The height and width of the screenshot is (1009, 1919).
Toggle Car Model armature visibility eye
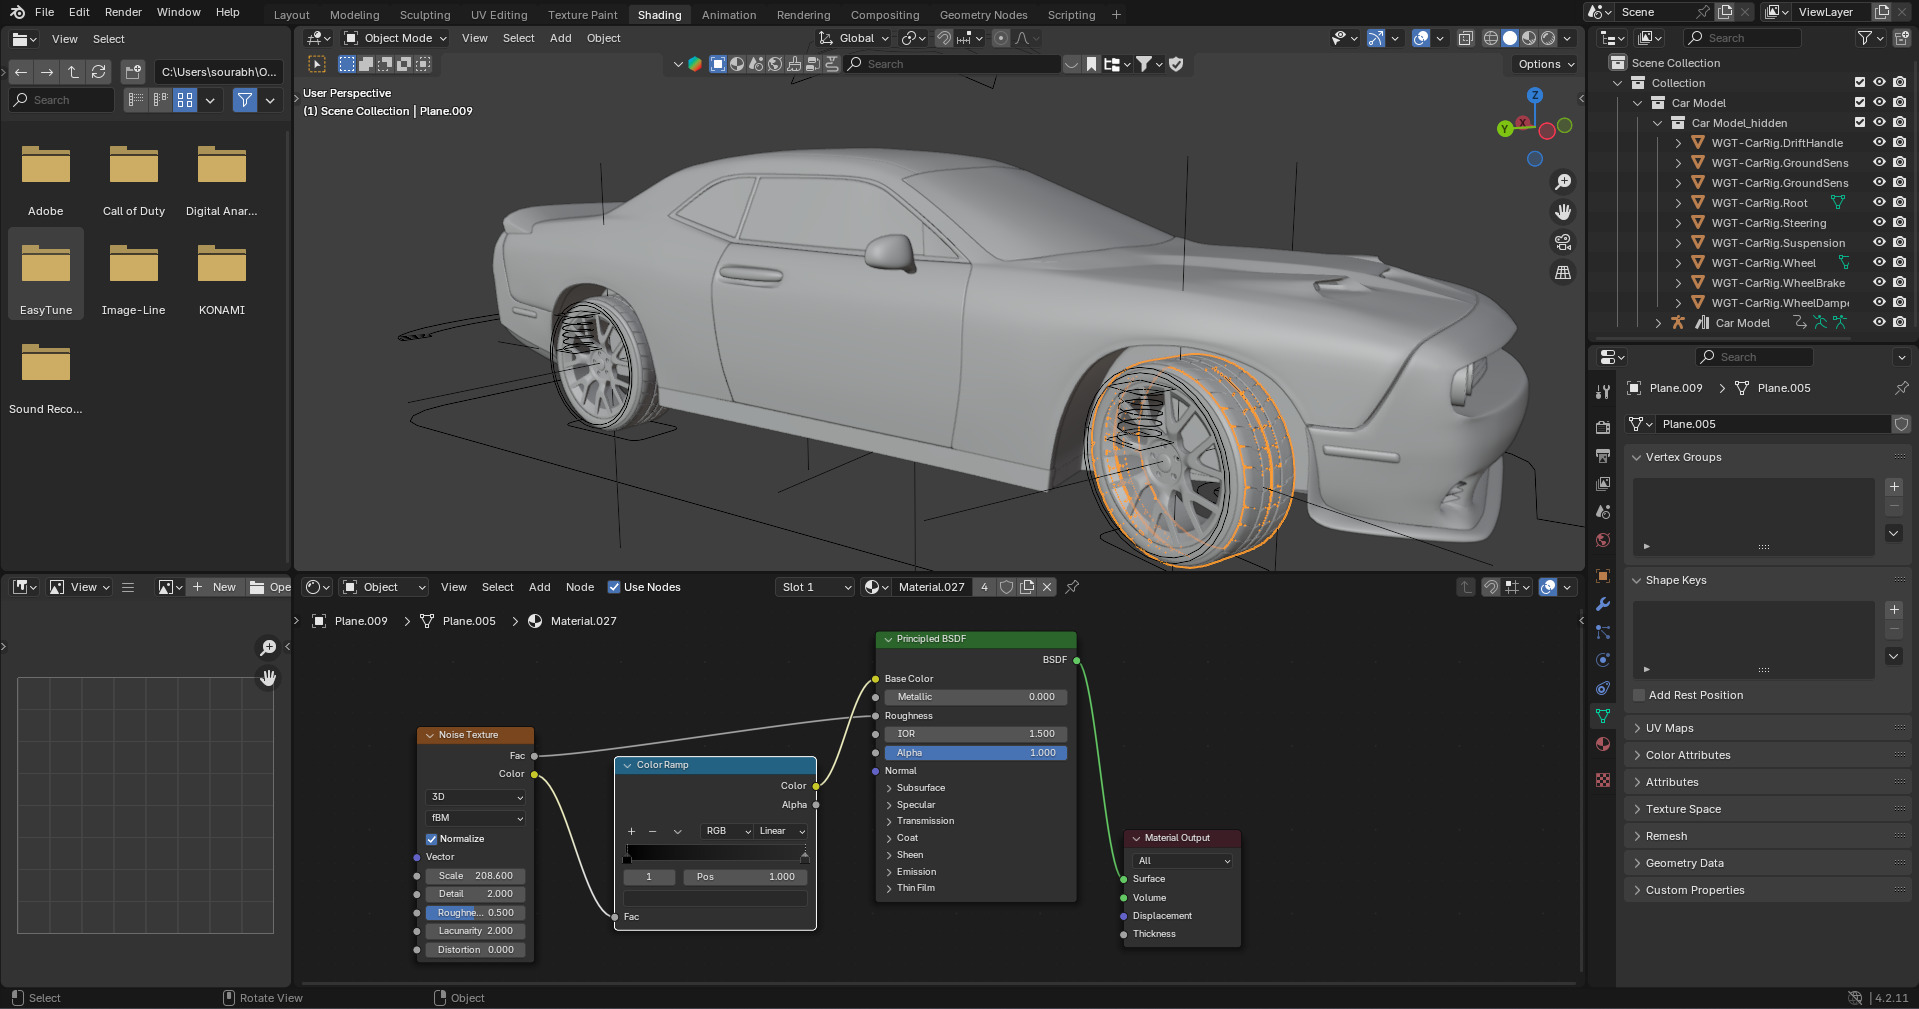pyautogui.click(x=1879, y=323)
